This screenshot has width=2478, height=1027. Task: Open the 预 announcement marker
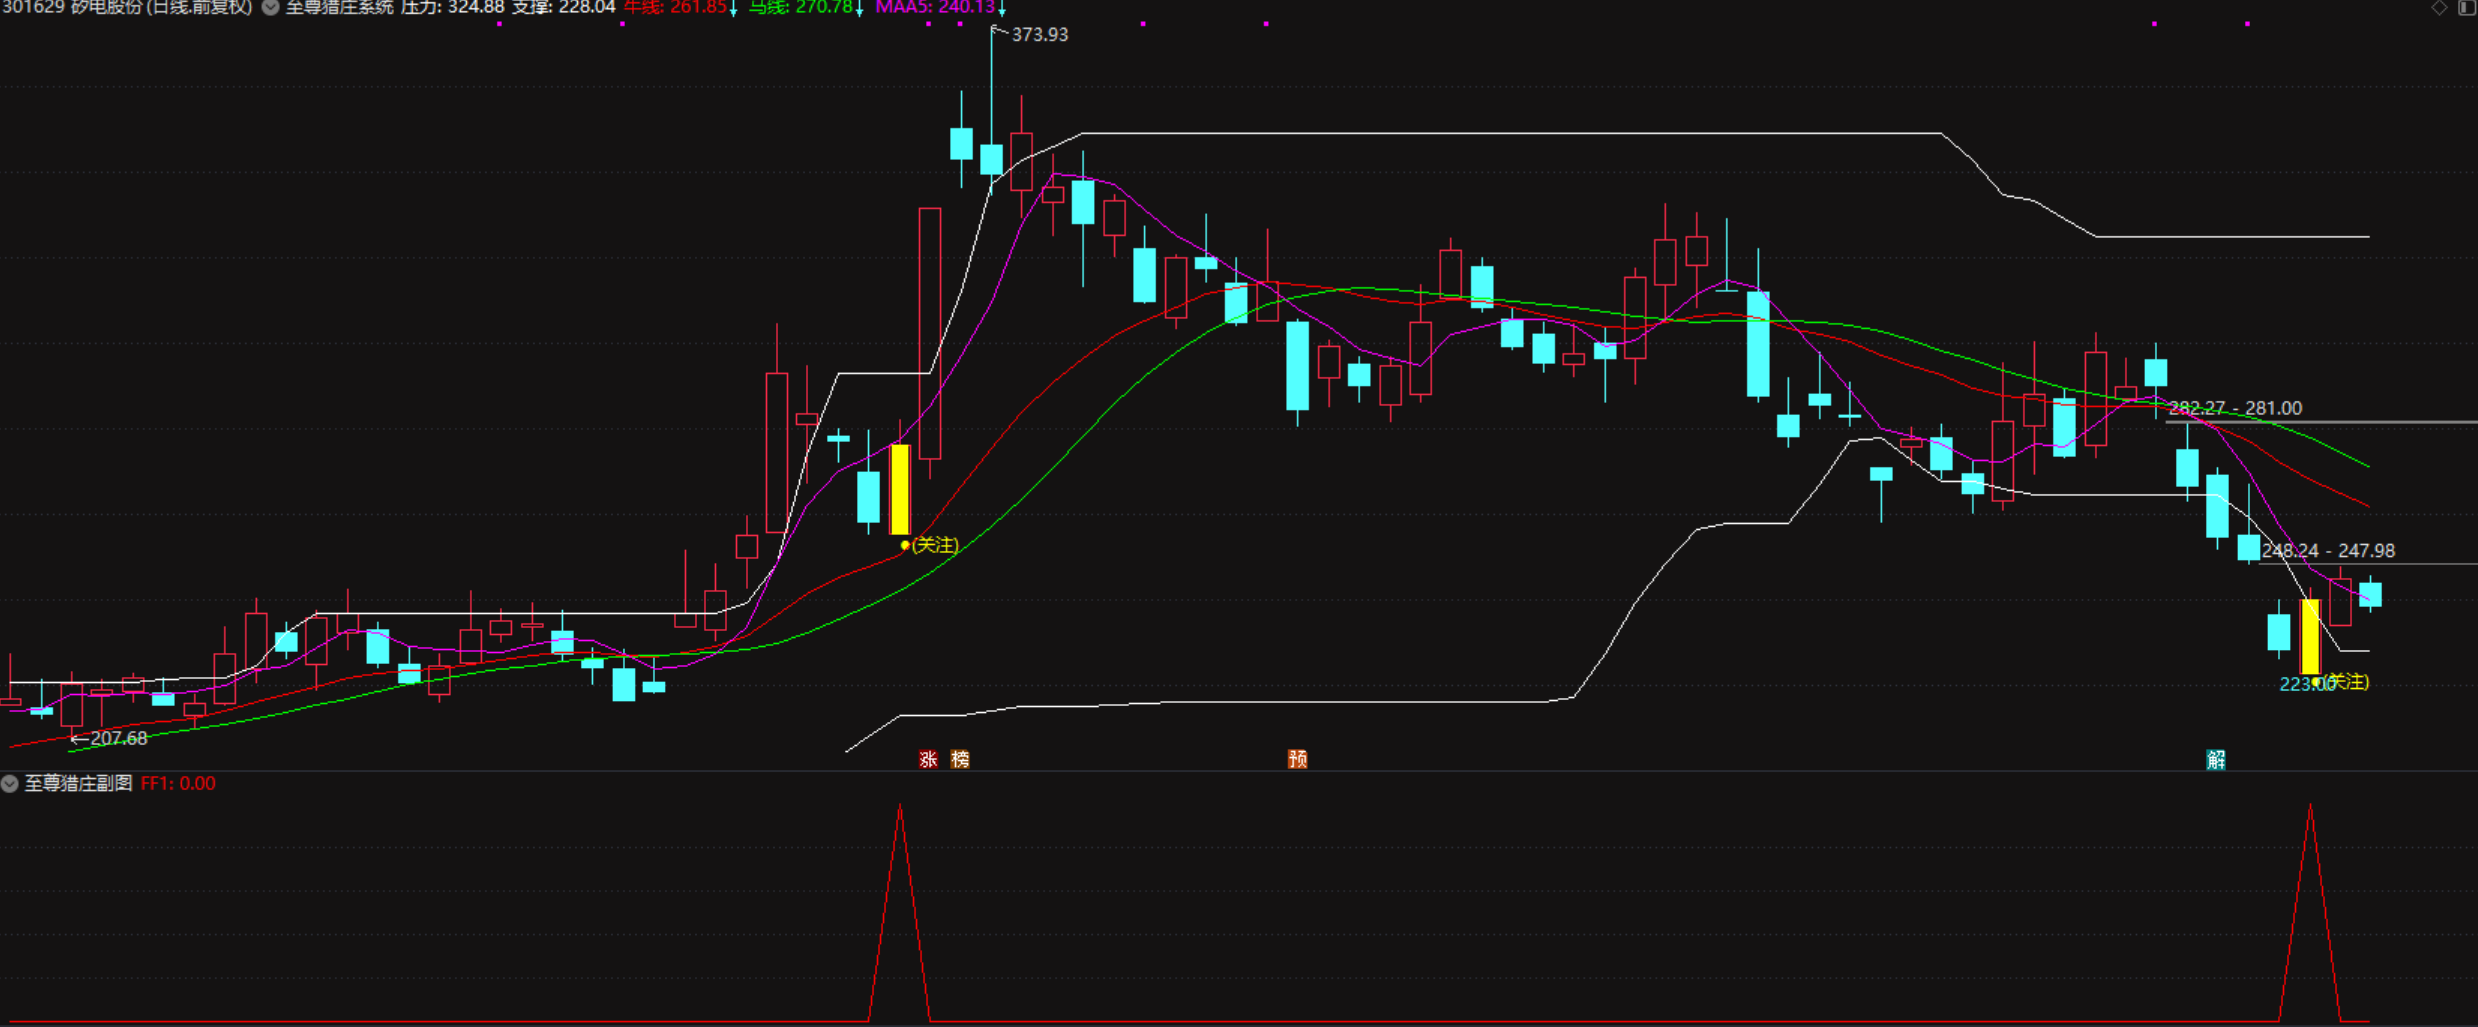click(1297, 759)
